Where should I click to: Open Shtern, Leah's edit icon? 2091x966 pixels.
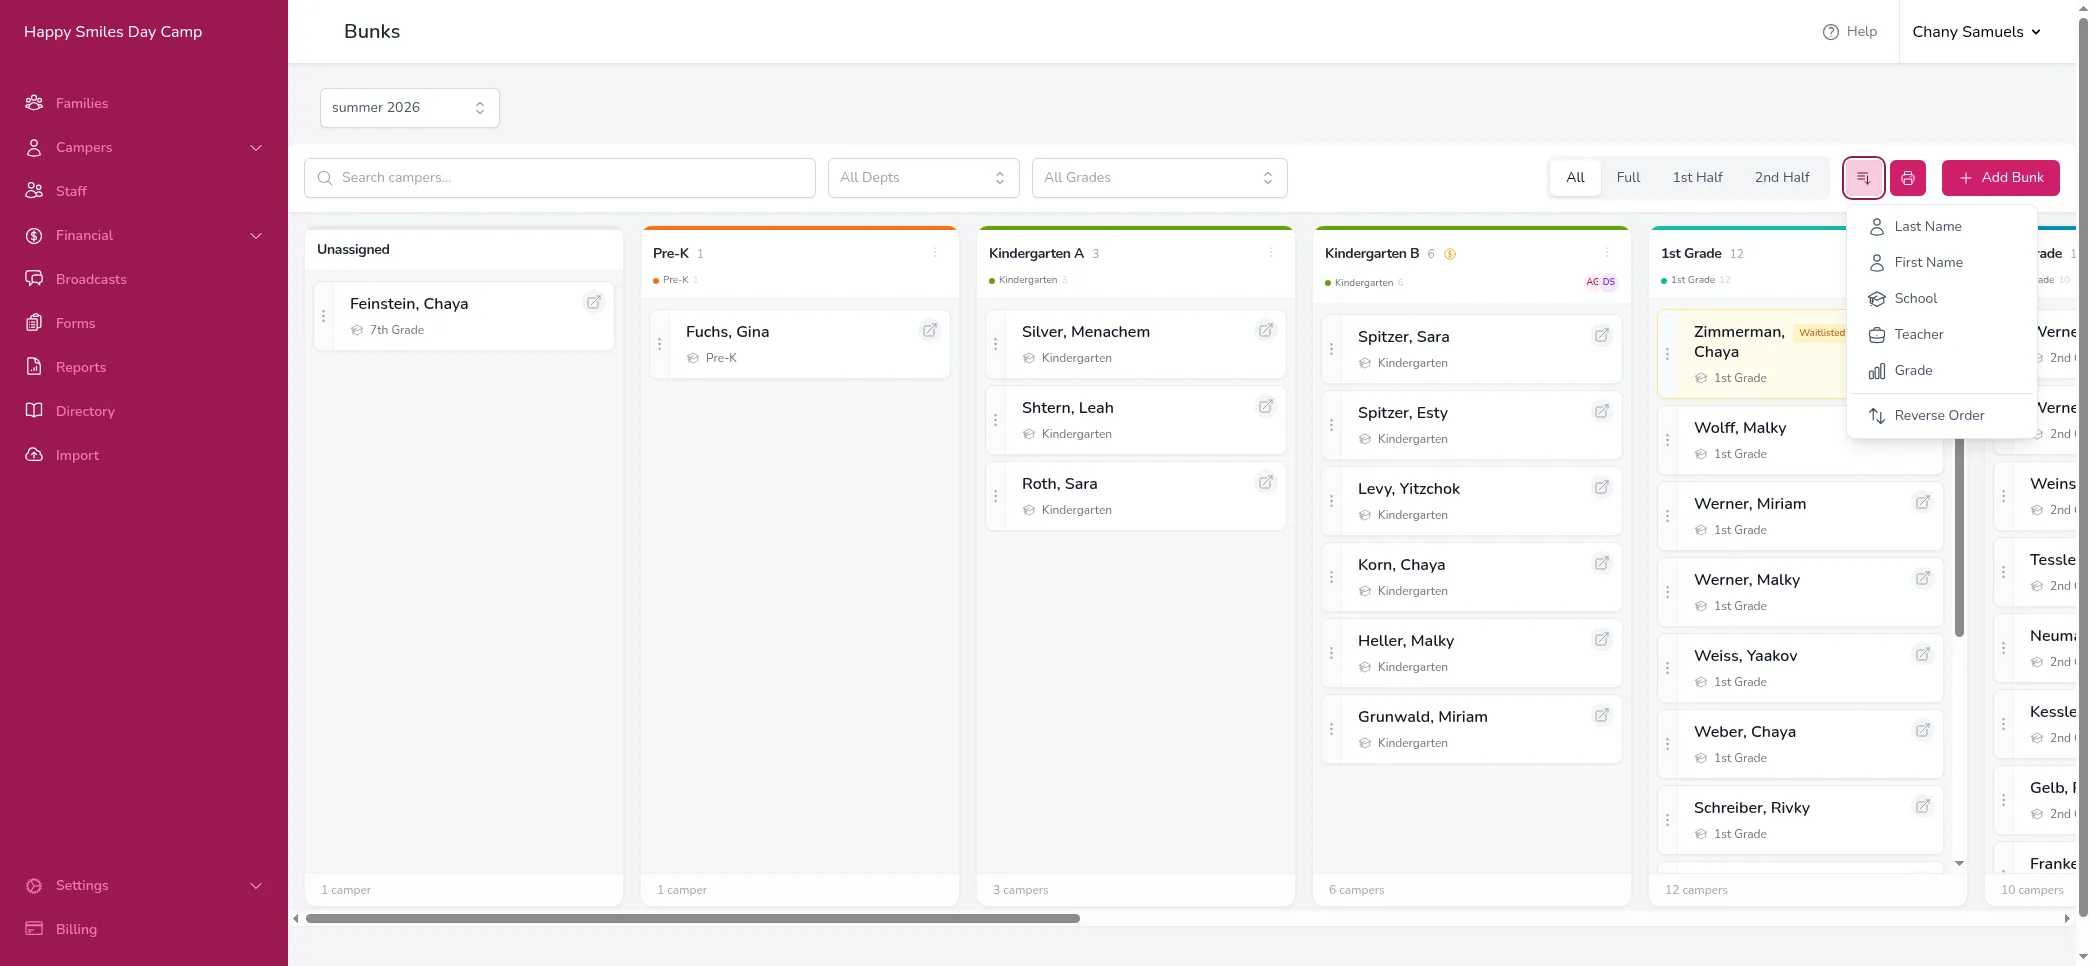(x=1266, y=406)
